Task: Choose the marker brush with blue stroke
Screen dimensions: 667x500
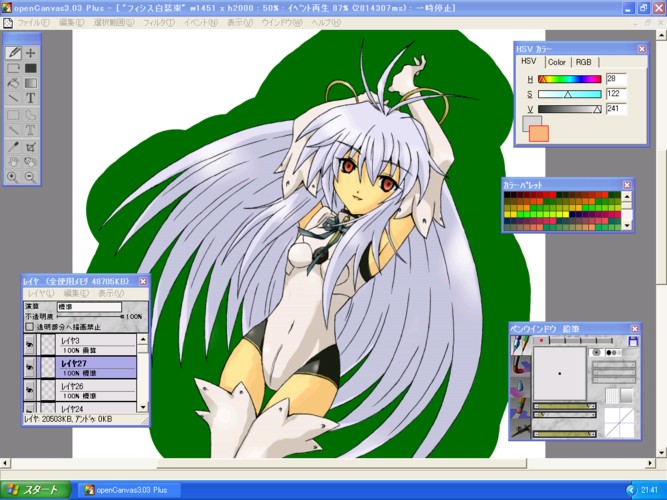Action: 521,408
